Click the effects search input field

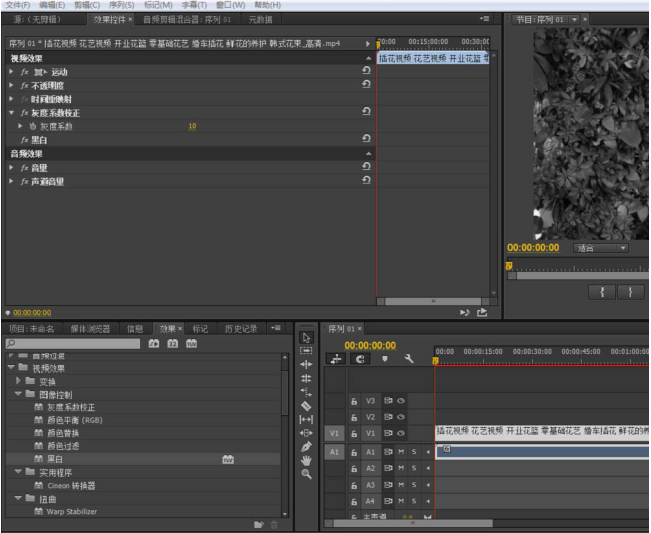[72, 343]
